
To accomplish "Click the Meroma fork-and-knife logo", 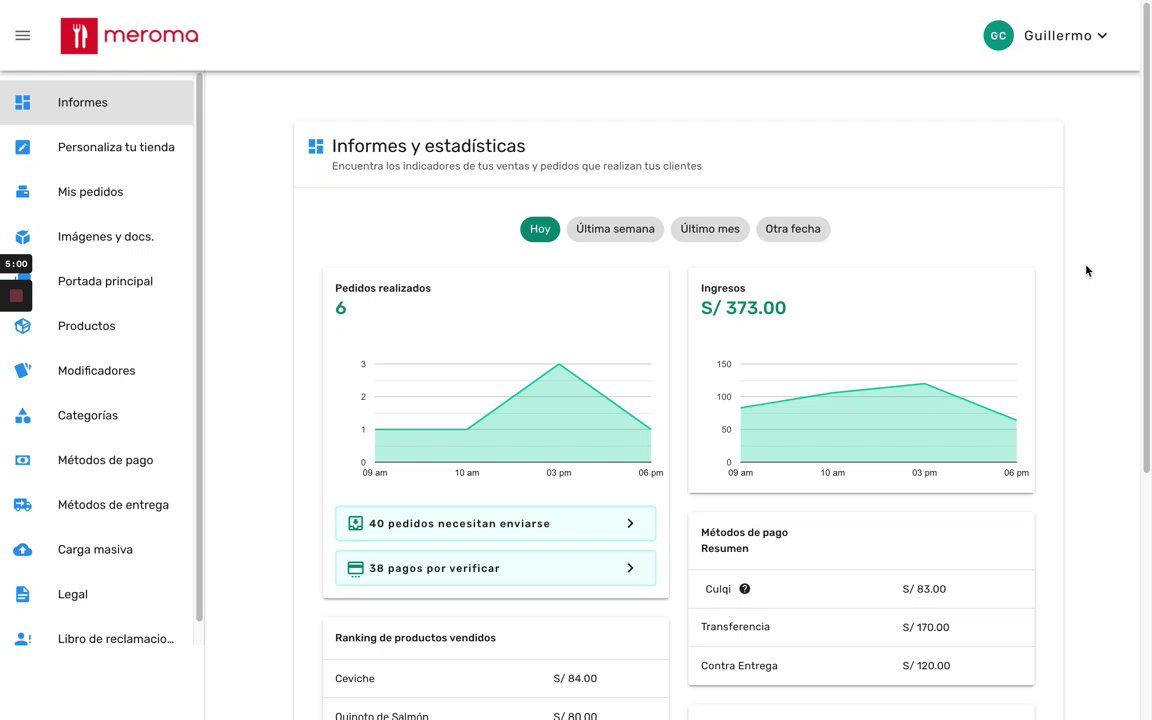I will pyautogui.click(x=79, y=36).
